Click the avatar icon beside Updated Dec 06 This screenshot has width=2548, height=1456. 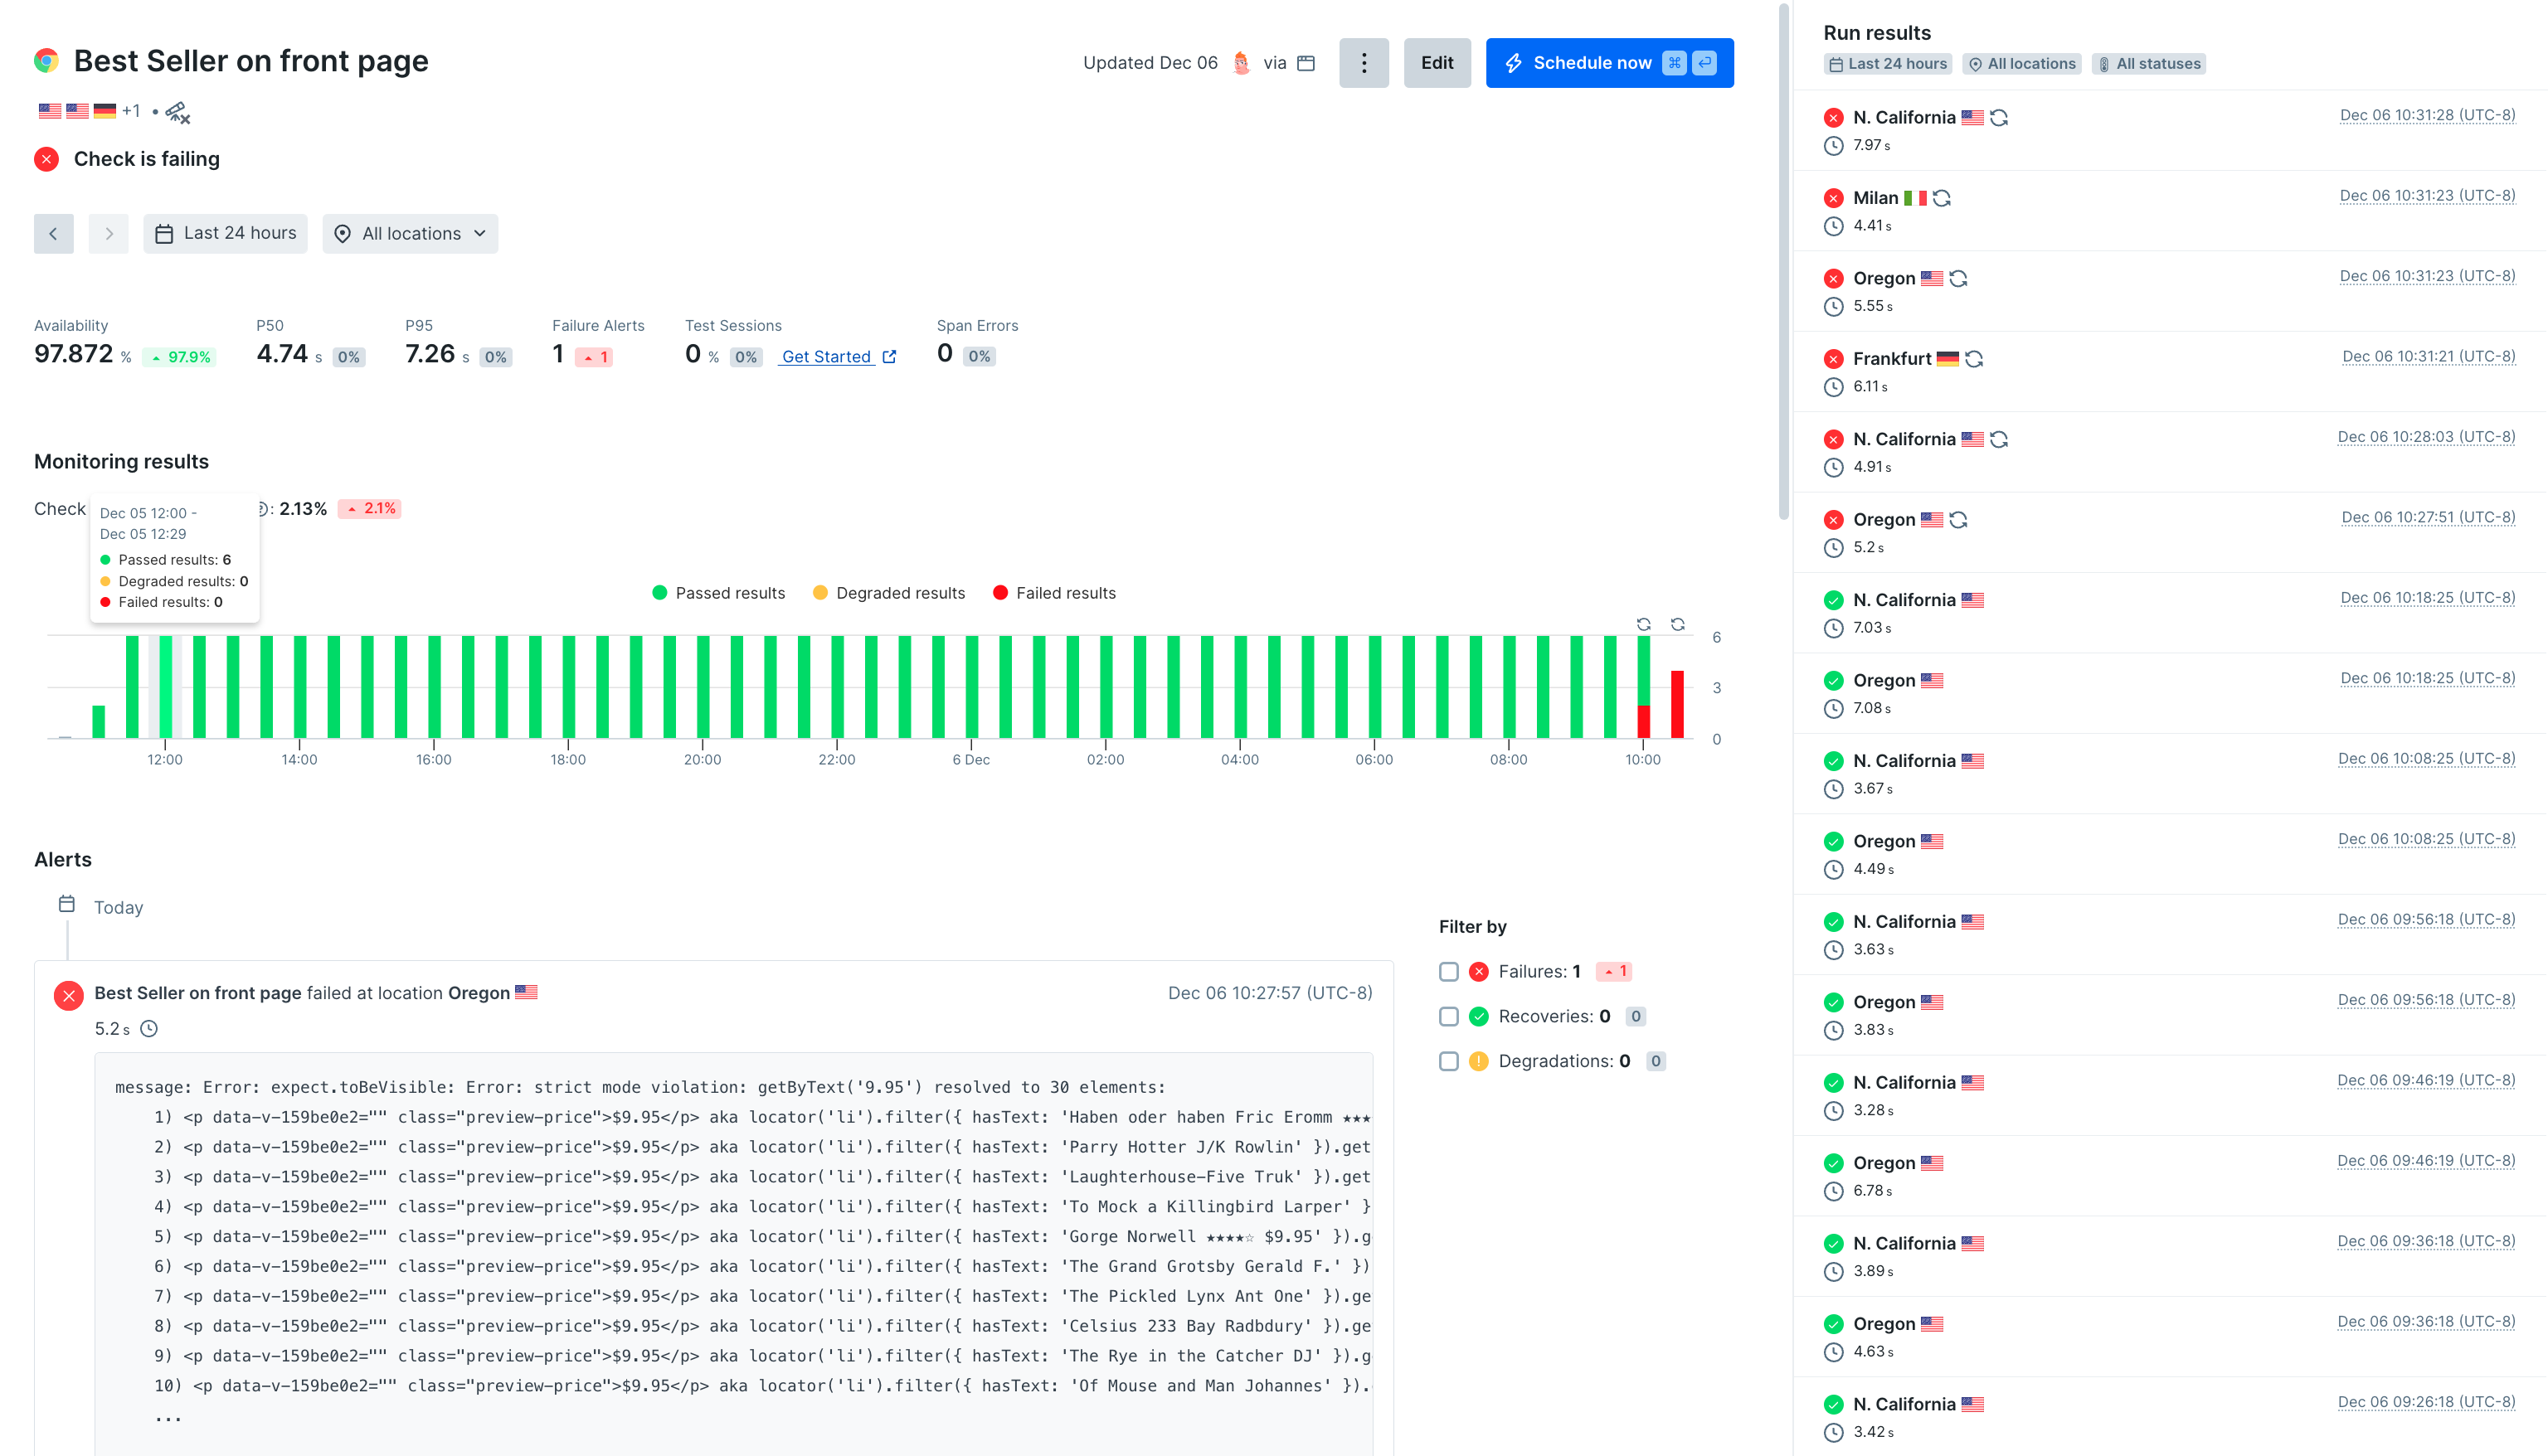(x=1240, y=62)
